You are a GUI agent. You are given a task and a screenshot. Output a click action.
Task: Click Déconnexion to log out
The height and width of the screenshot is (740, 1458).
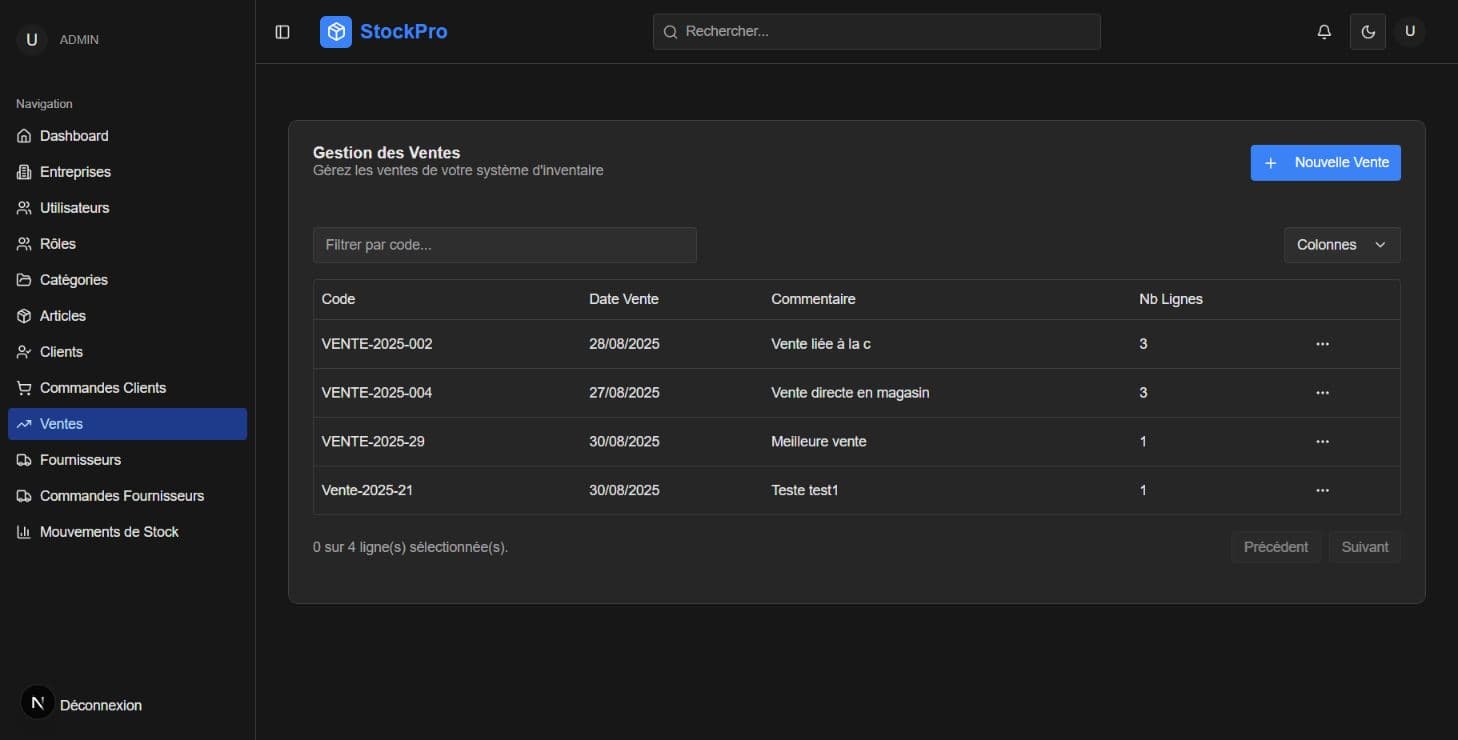coord(101,705)
